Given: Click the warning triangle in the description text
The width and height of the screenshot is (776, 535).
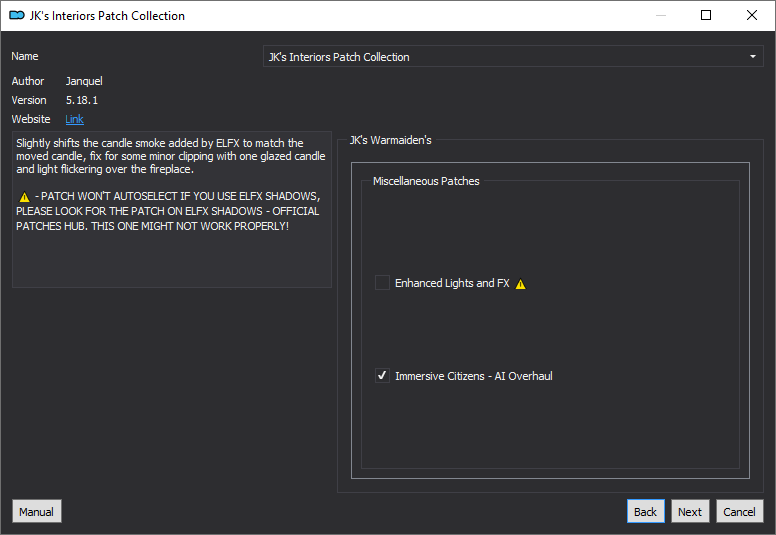Looking at the screenshot, I should (x=24, y=197).
